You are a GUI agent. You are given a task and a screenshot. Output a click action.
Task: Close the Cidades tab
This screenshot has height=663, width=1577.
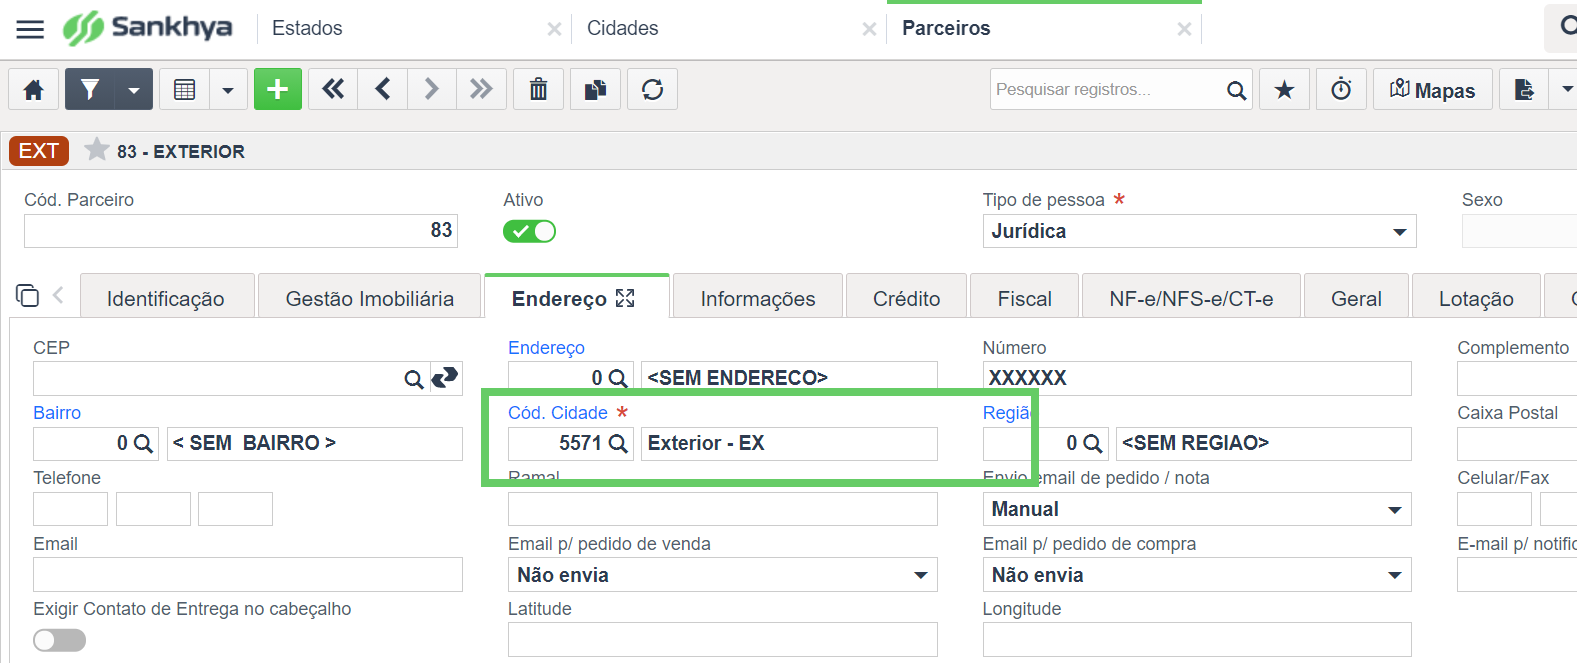point(869,30)
